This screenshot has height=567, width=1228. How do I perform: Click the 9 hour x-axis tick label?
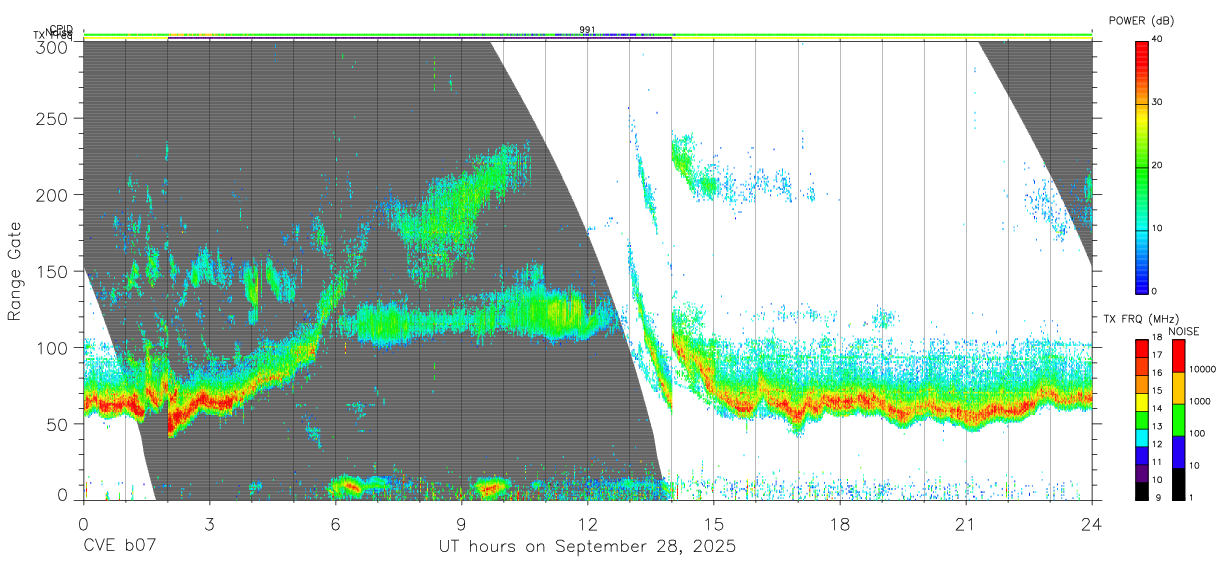(x=461, y=524)
